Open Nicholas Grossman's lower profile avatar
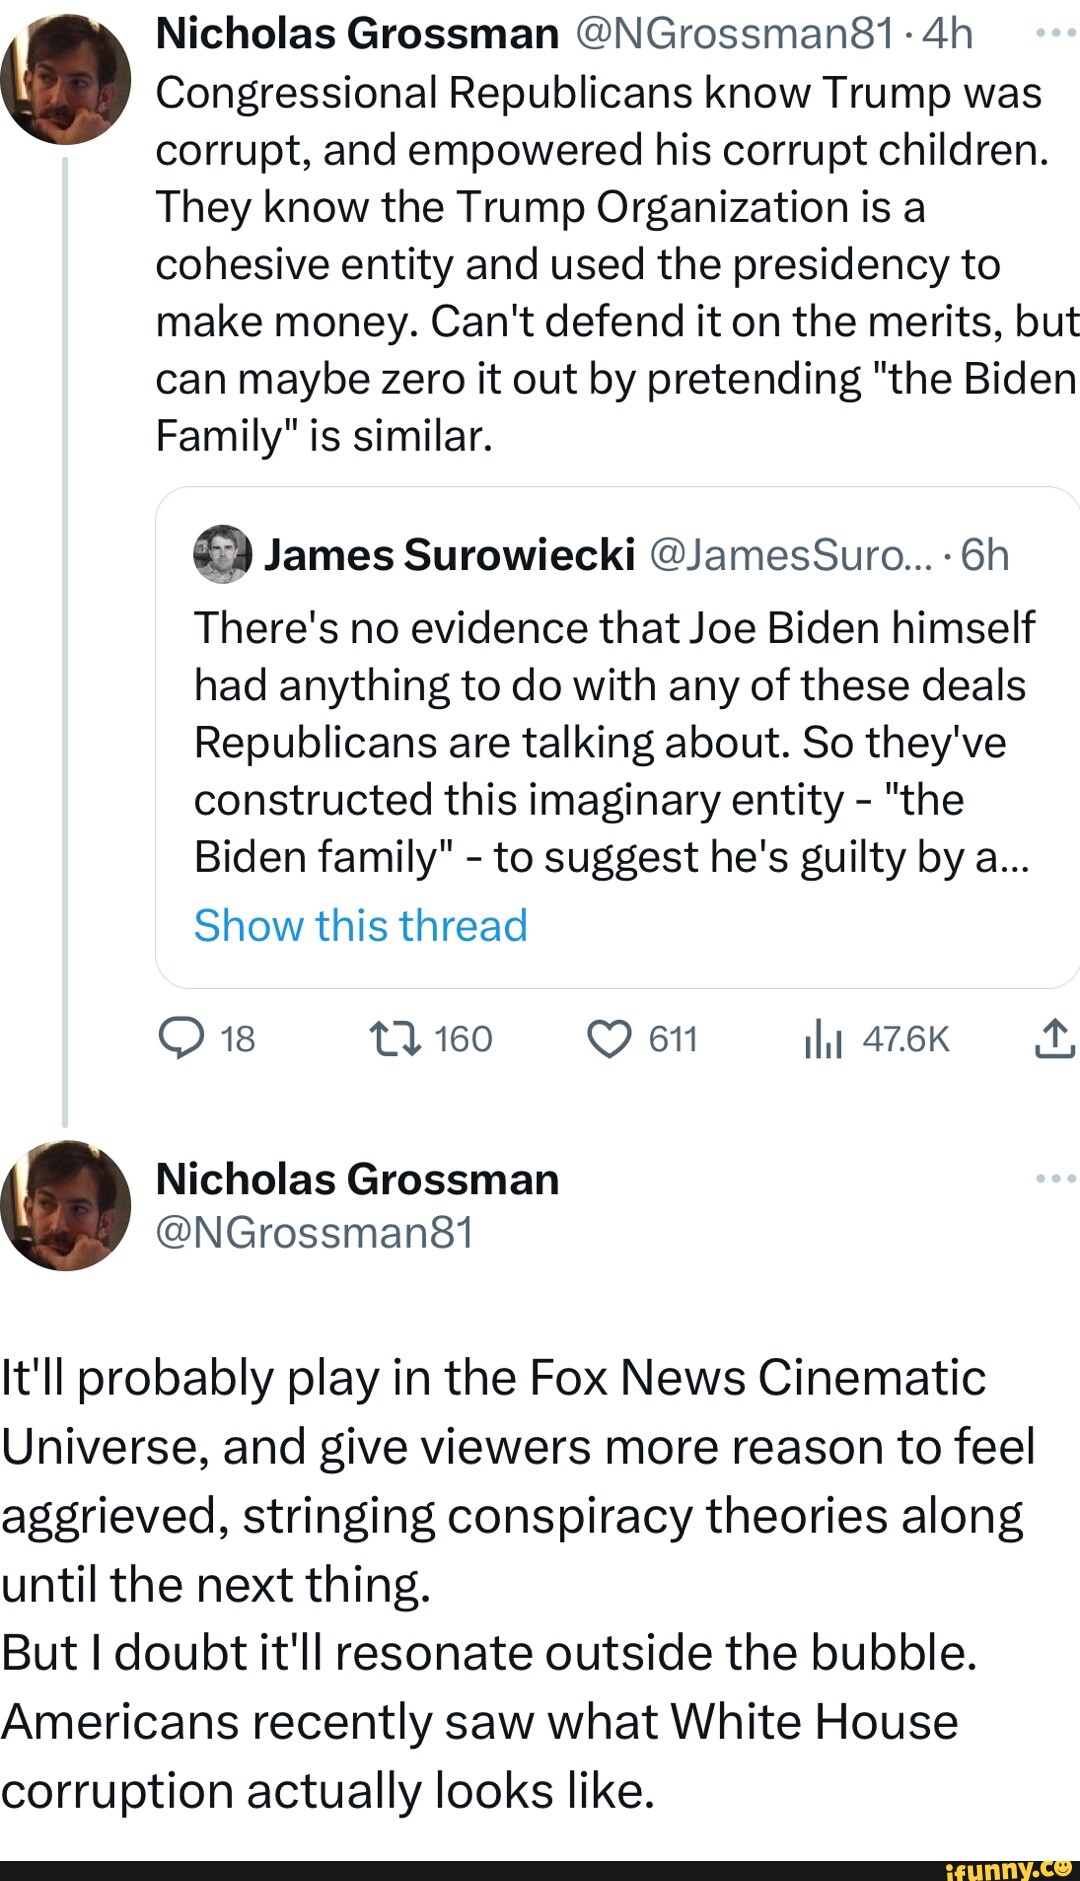The image size is (1080, 1881). (x=66, y=1205)
